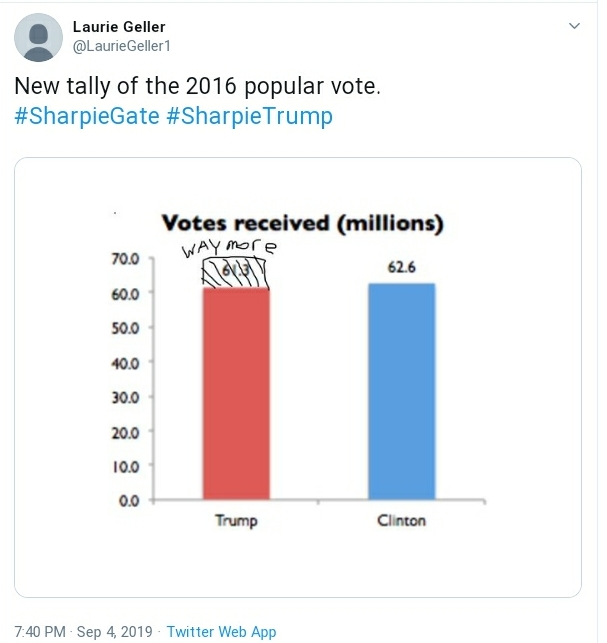Click the Clinton label under the blue bar
This screenshot has height=643, width=607.
[401, 521]
